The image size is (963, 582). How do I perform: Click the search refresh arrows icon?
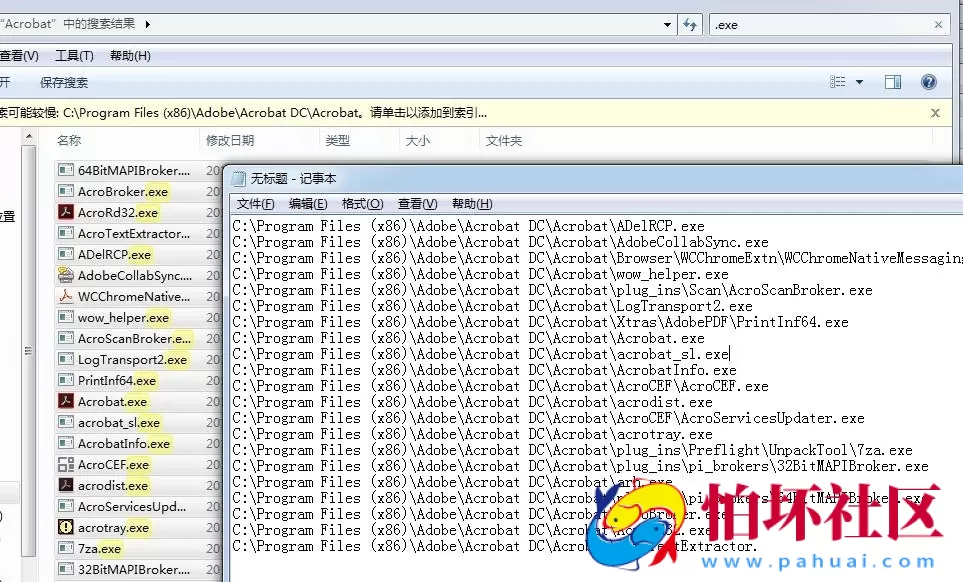point(689,24)
